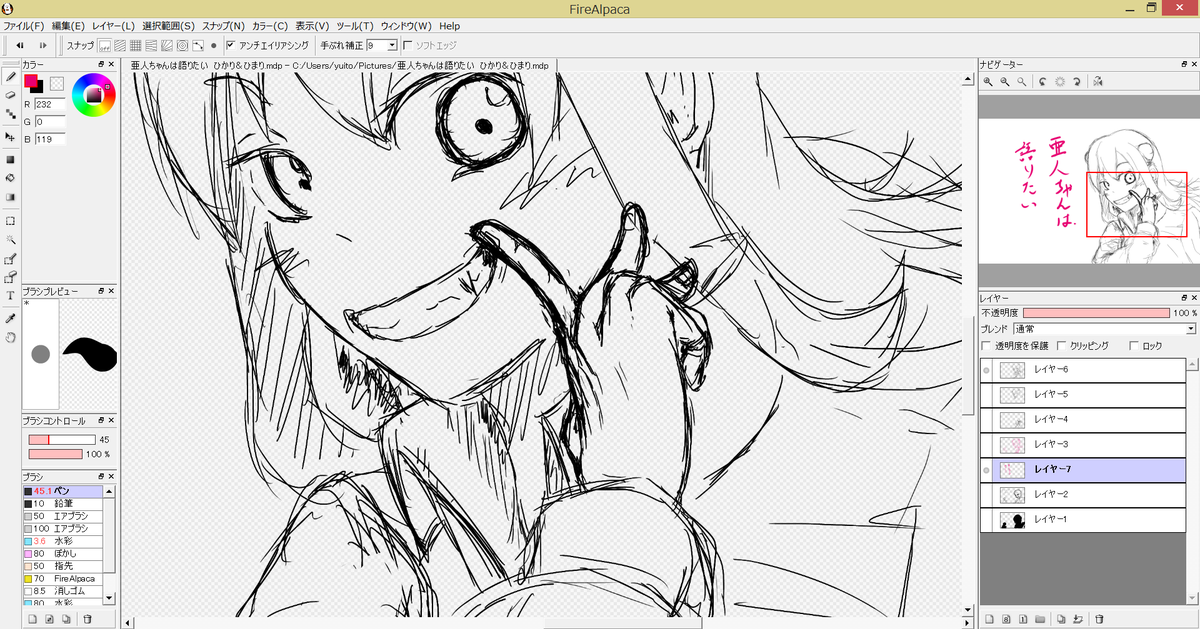This screenshot has width=1200, height=629.
Task: Zoom out using Navigator magnifier minus
Action: (1004, 82)
